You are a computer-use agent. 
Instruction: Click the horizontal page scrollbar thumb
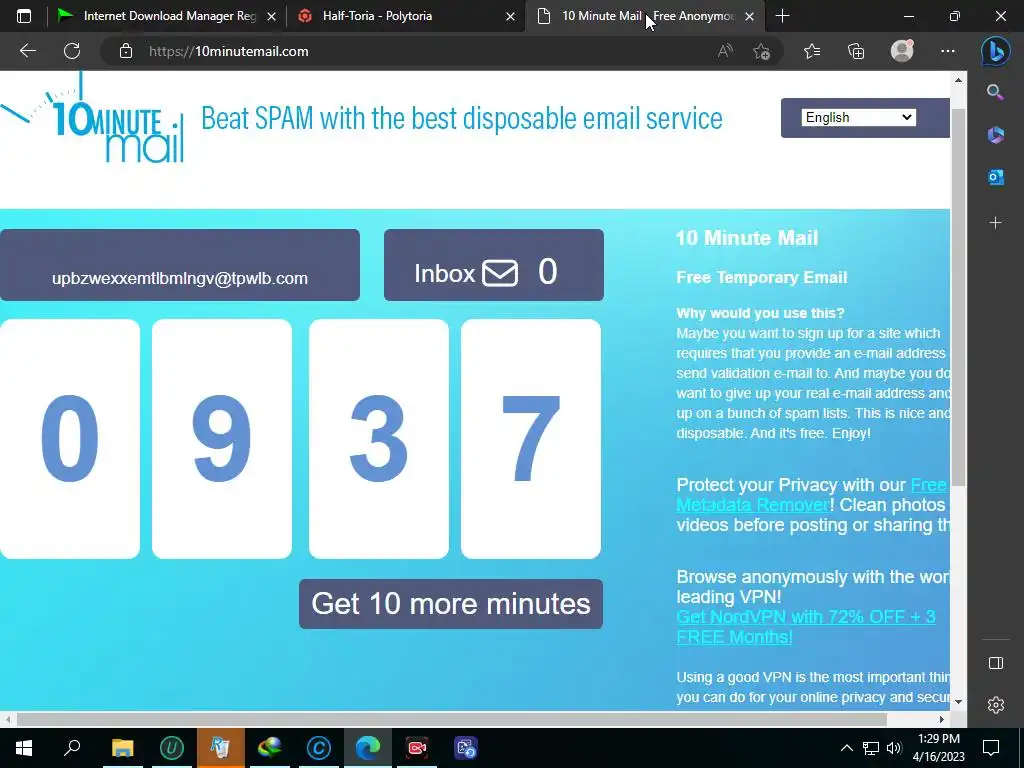tap(452, 719)
